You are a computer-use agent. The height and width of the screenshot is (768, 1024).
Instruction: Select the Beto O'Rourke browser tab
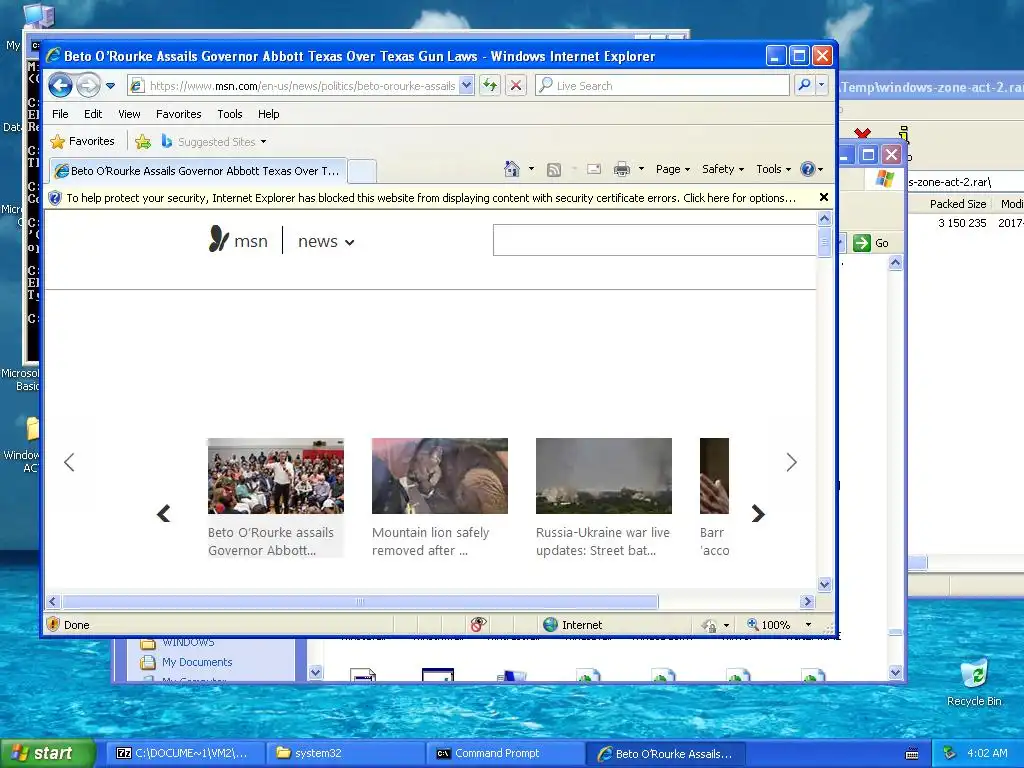(199, 171)
